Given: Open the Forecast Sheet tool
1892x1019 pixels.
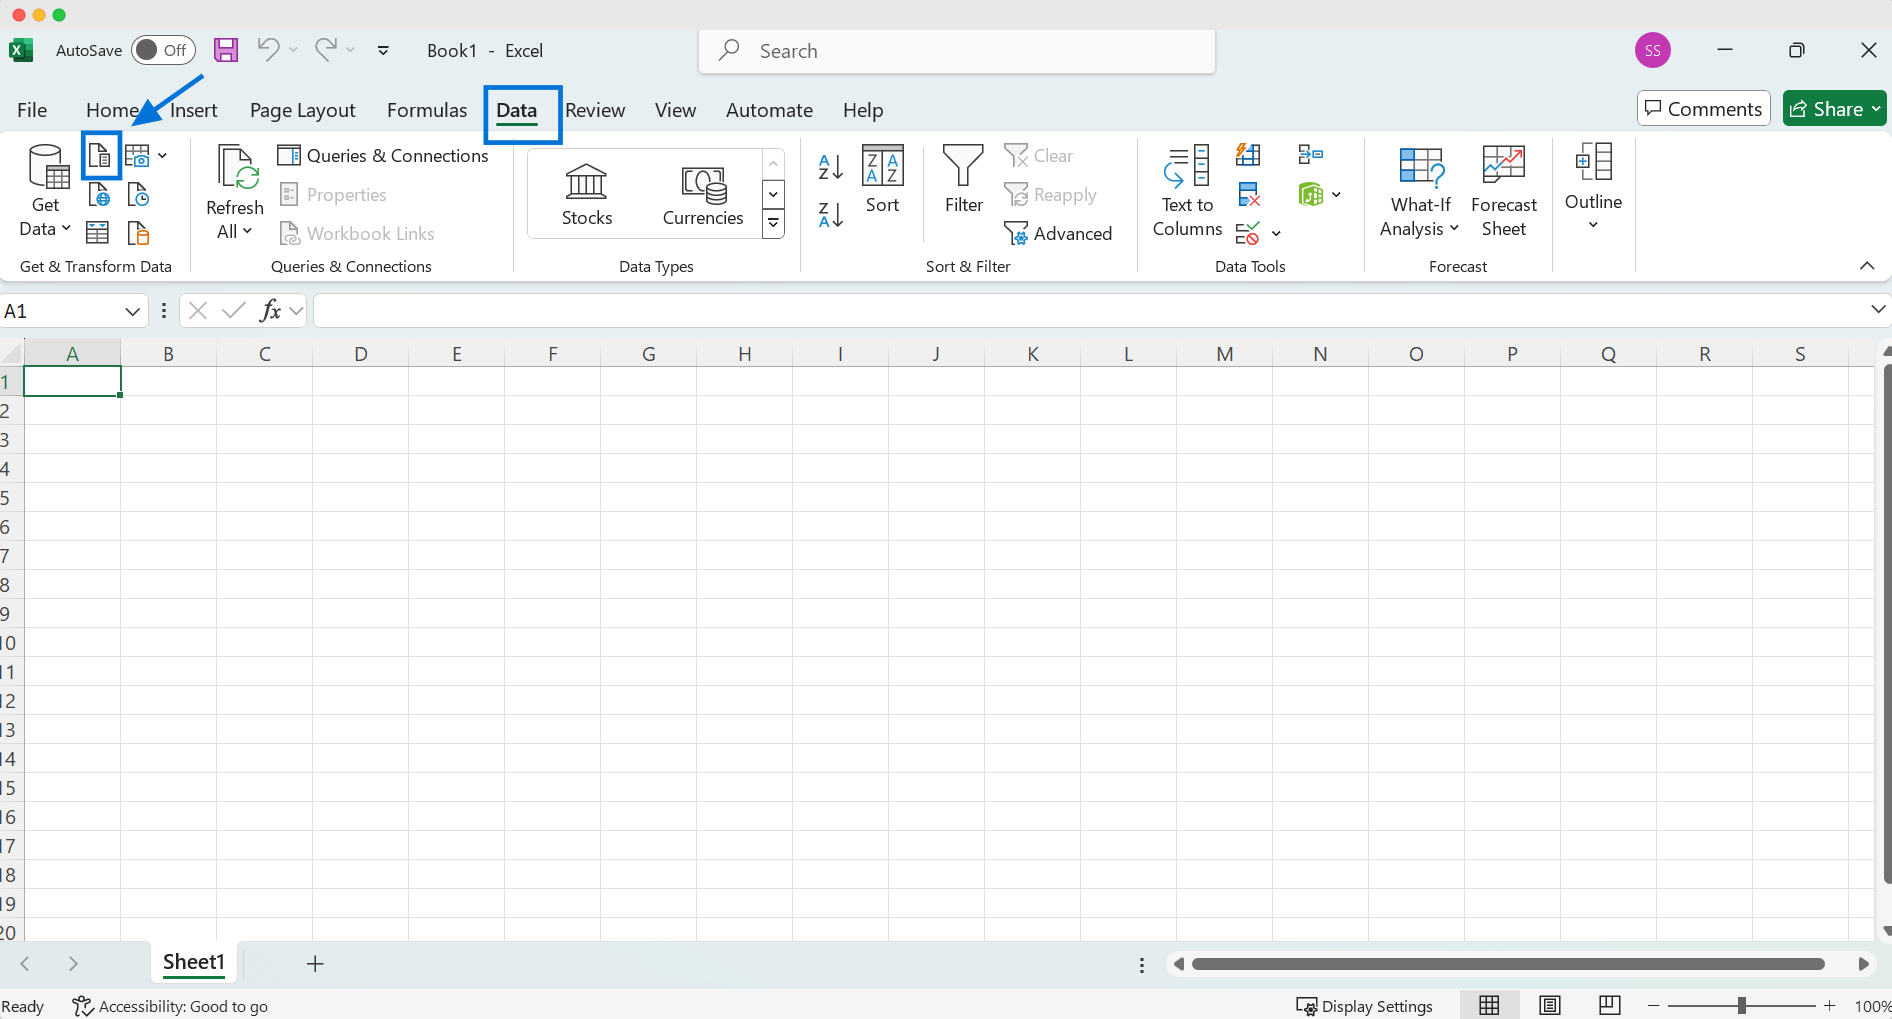Looking at the screenshot, I should pyautogui.click(x=1503, y=190).
